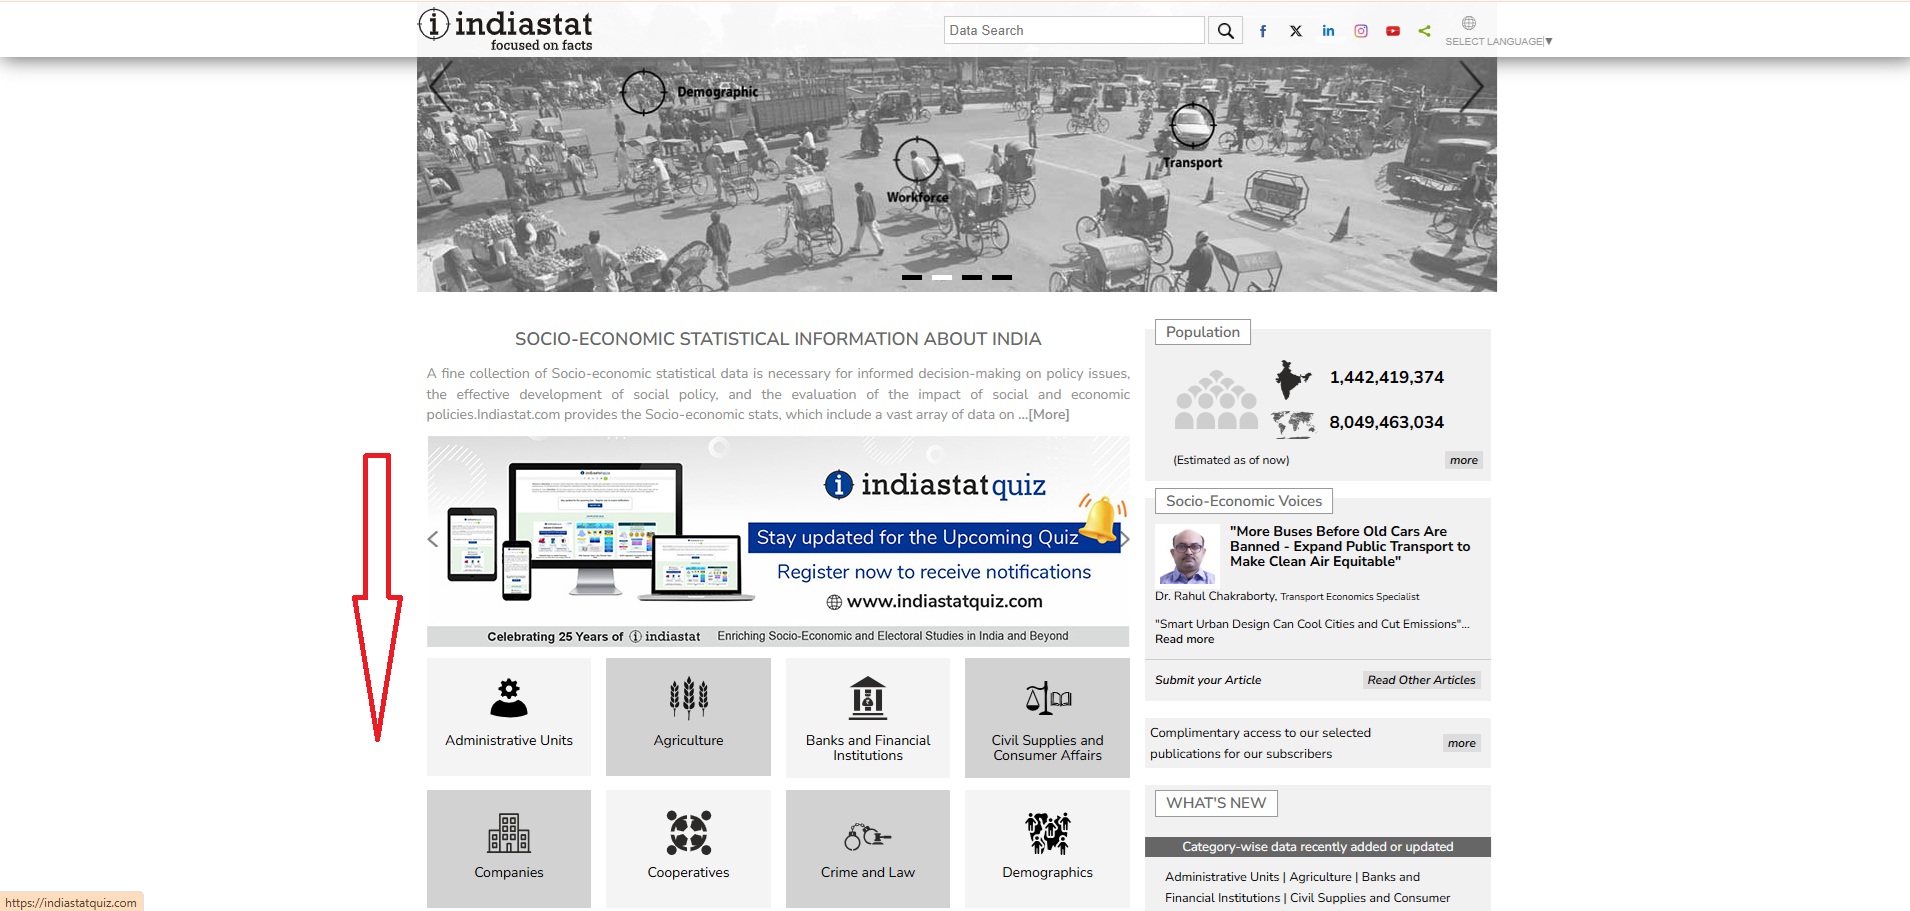This screenshot has width=1910, height=911.
Task: Open the X (Twitter) icon
Action: [1296, 31]
